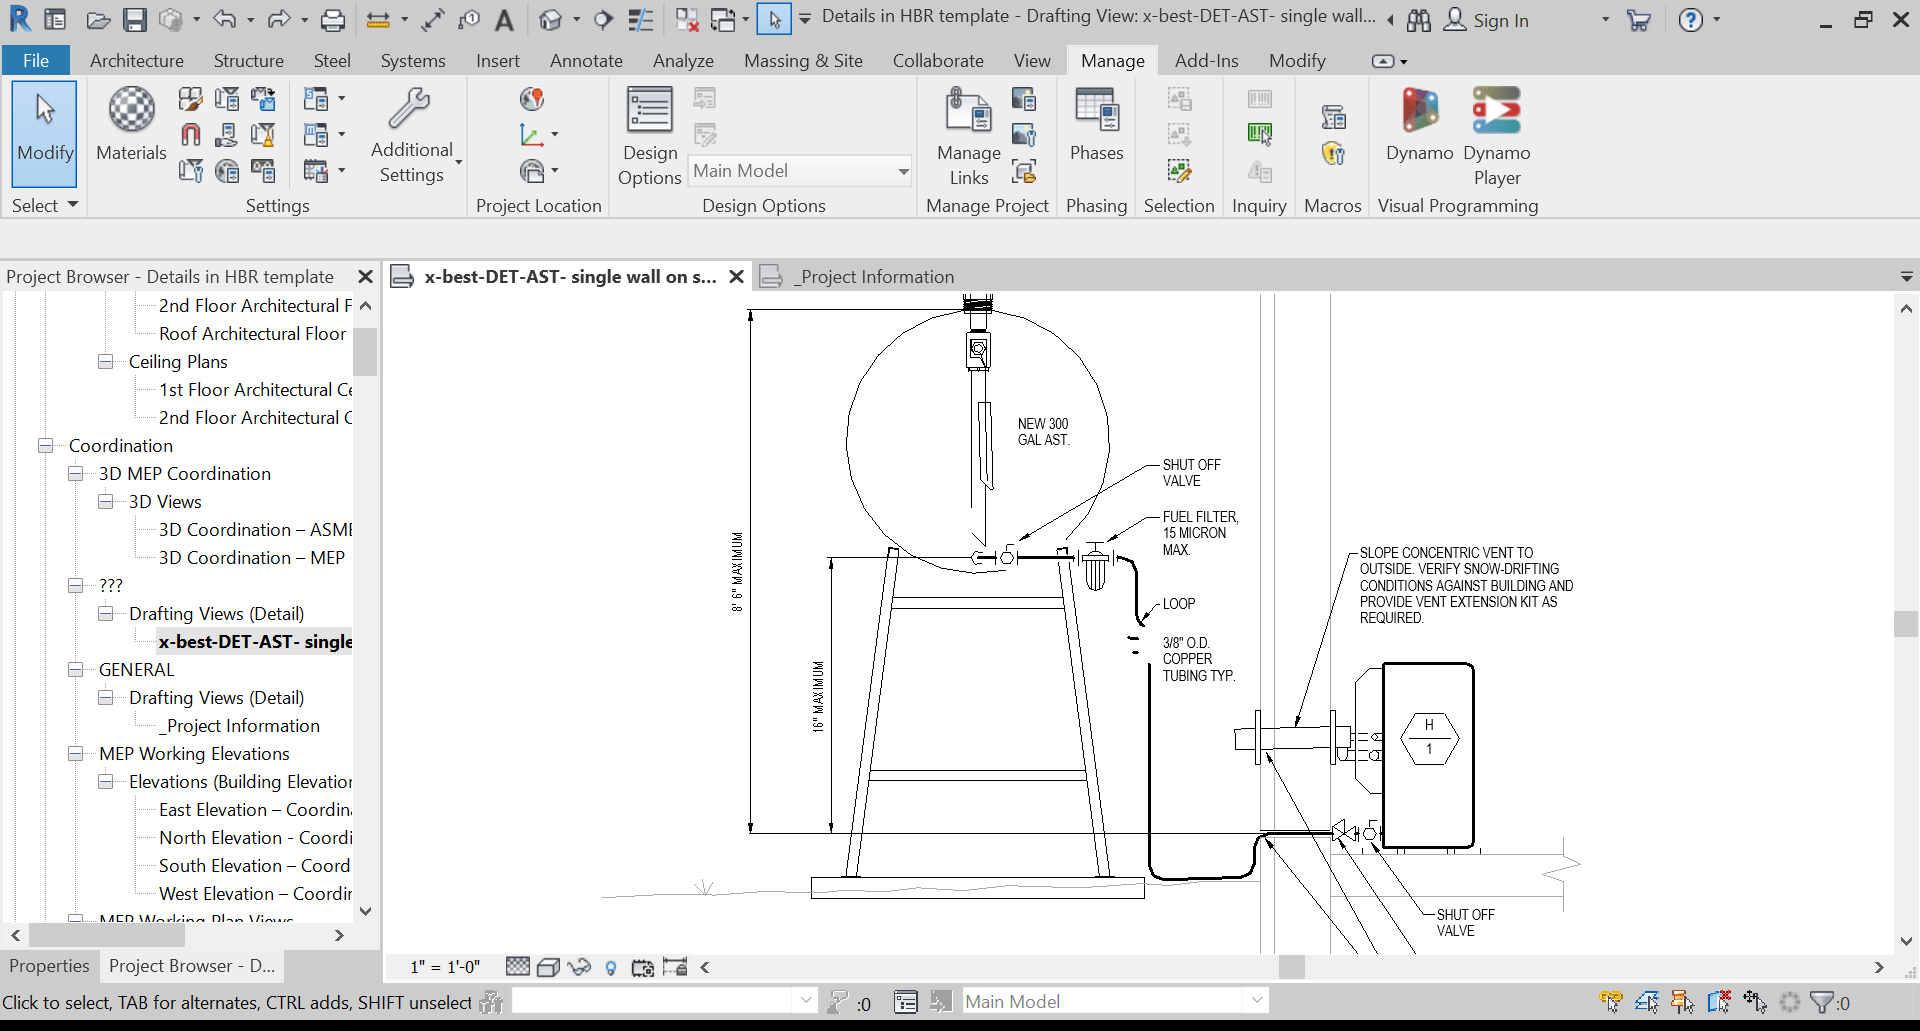The image size is (1920, 1031).
Task: Click the Sign In link
Action: point(1500,20)
